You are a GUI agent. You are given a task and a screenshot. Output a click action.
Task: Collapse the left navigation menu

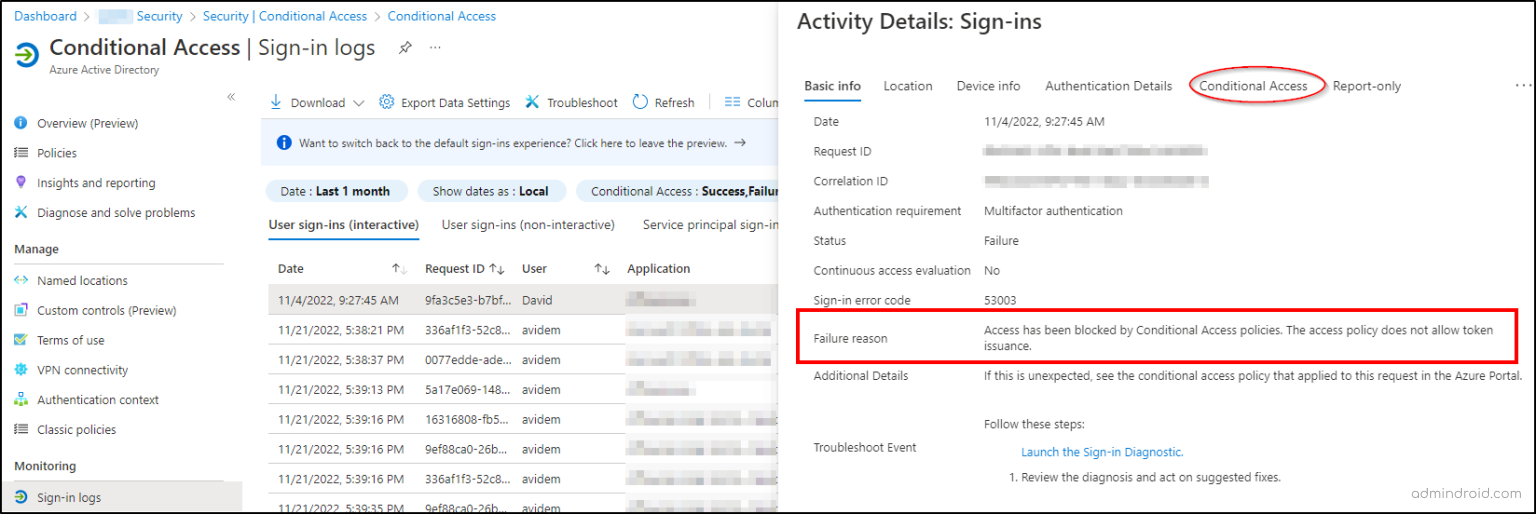click(x=231, y=97)
